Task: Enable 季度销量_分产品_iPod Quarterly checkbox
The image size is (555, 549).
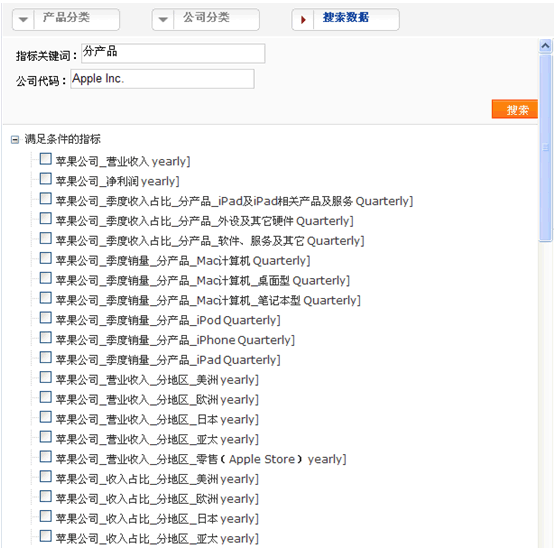Action: (x=45, y=318)
